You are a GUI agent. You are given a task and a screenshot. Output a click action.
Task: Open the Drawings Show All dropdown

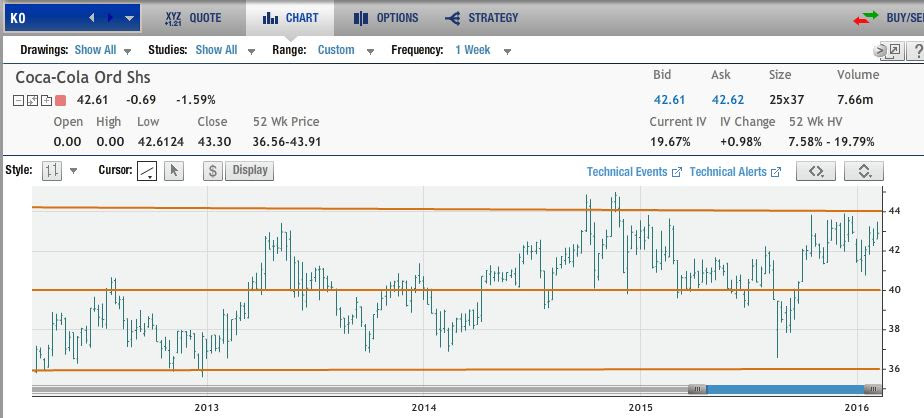click(x=103, y=50)
